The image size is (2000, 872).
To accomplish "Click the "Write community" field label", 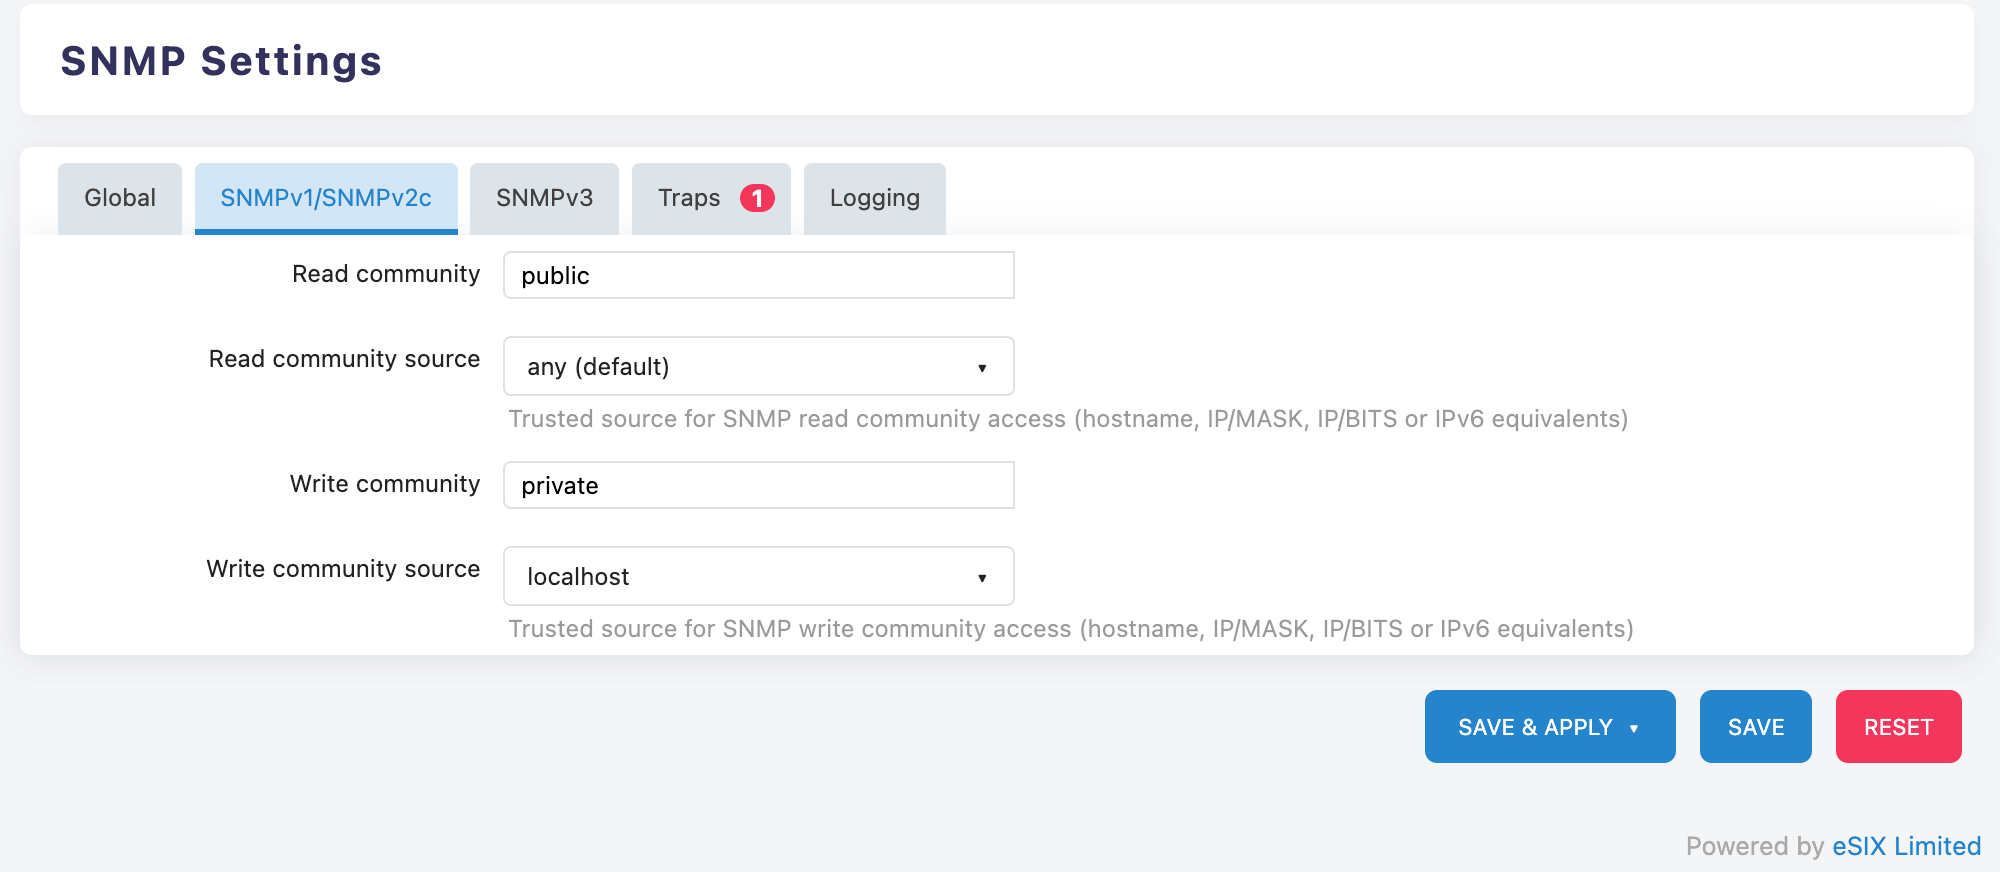I will coord(385,484).
